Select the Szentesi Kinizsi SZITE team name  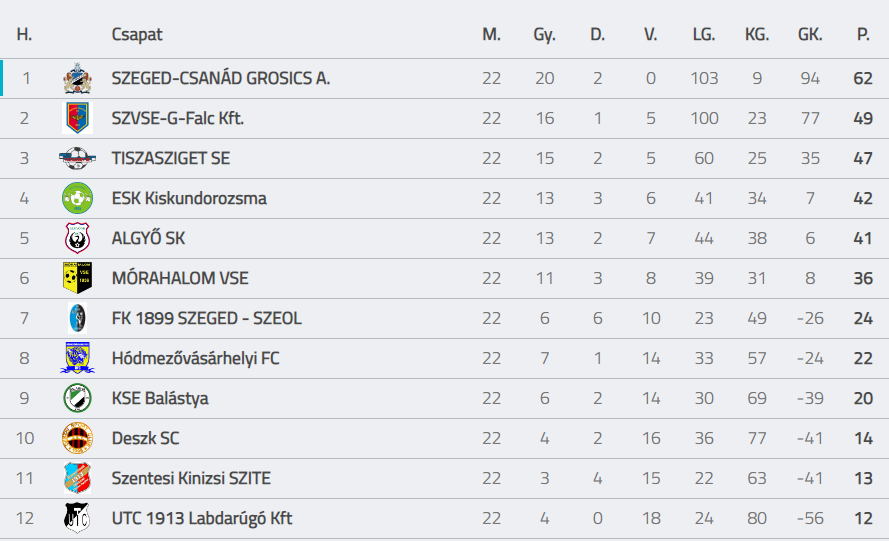coord(191,478)
